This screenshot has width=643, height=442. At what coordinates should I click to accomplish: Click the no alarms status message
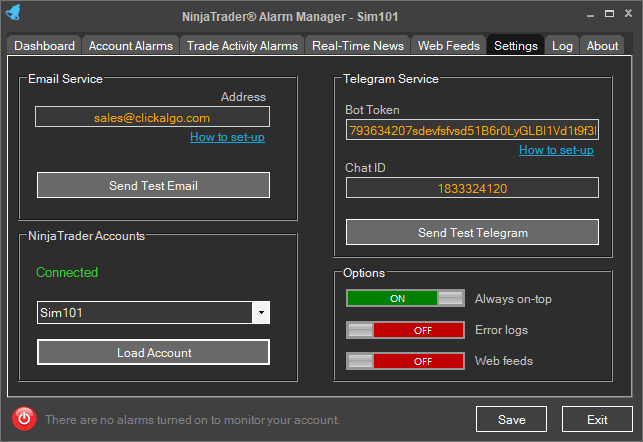coord(192,420)
